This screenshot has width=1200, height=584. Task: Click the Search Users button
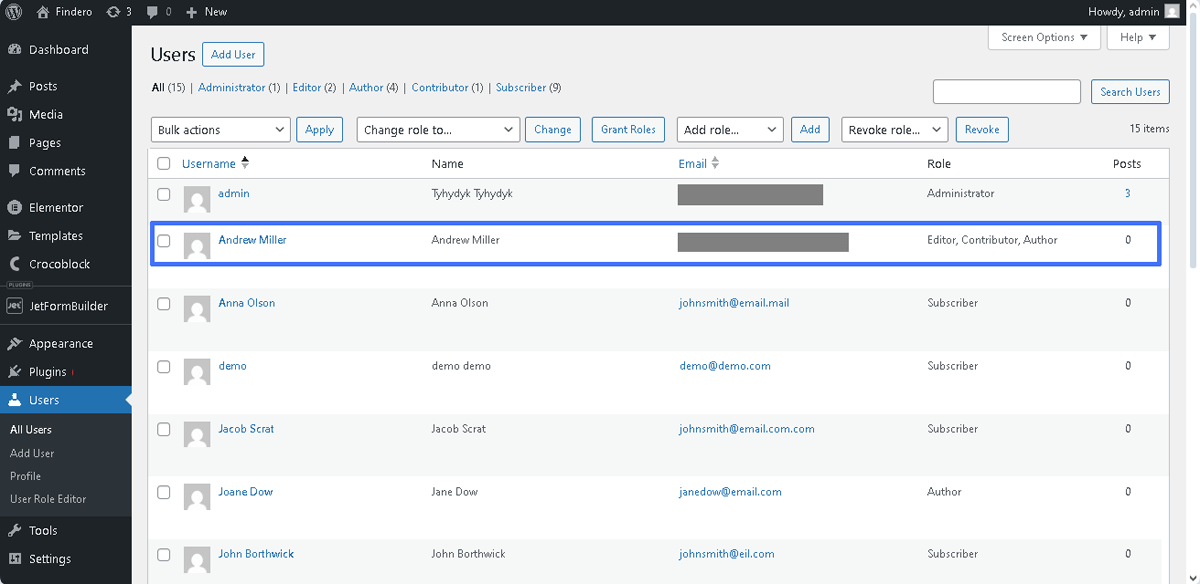point(1129,91)
